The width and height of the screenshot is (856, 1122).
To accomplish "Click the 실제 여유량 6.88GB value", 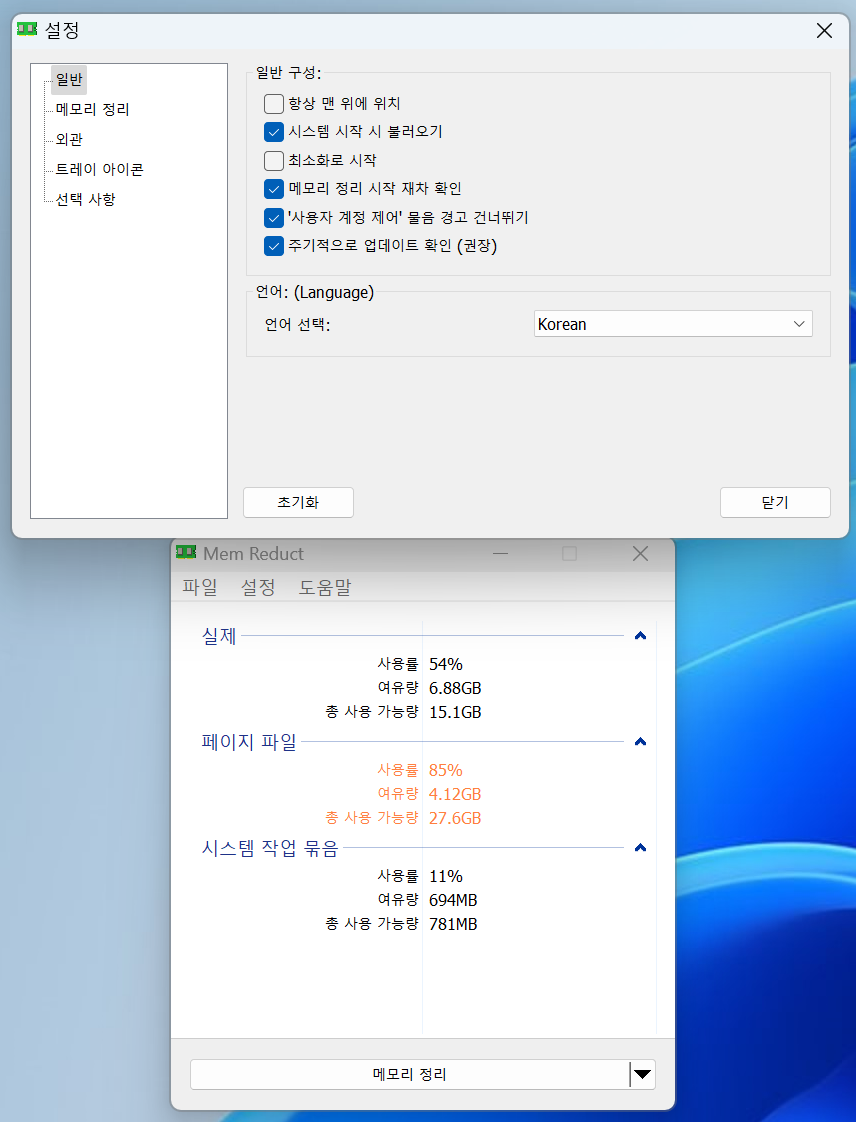I will tap(455, 688).
